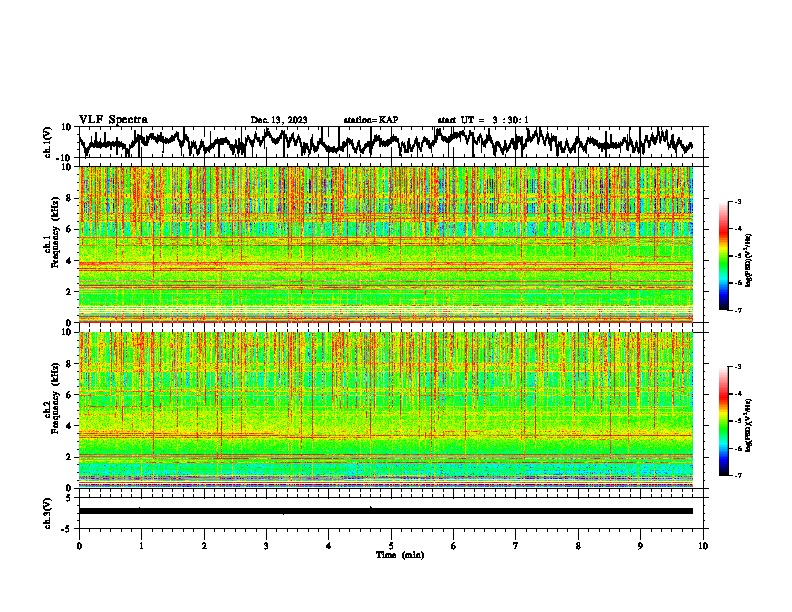Click the 2 tick label on Time axis

[204, 546]
